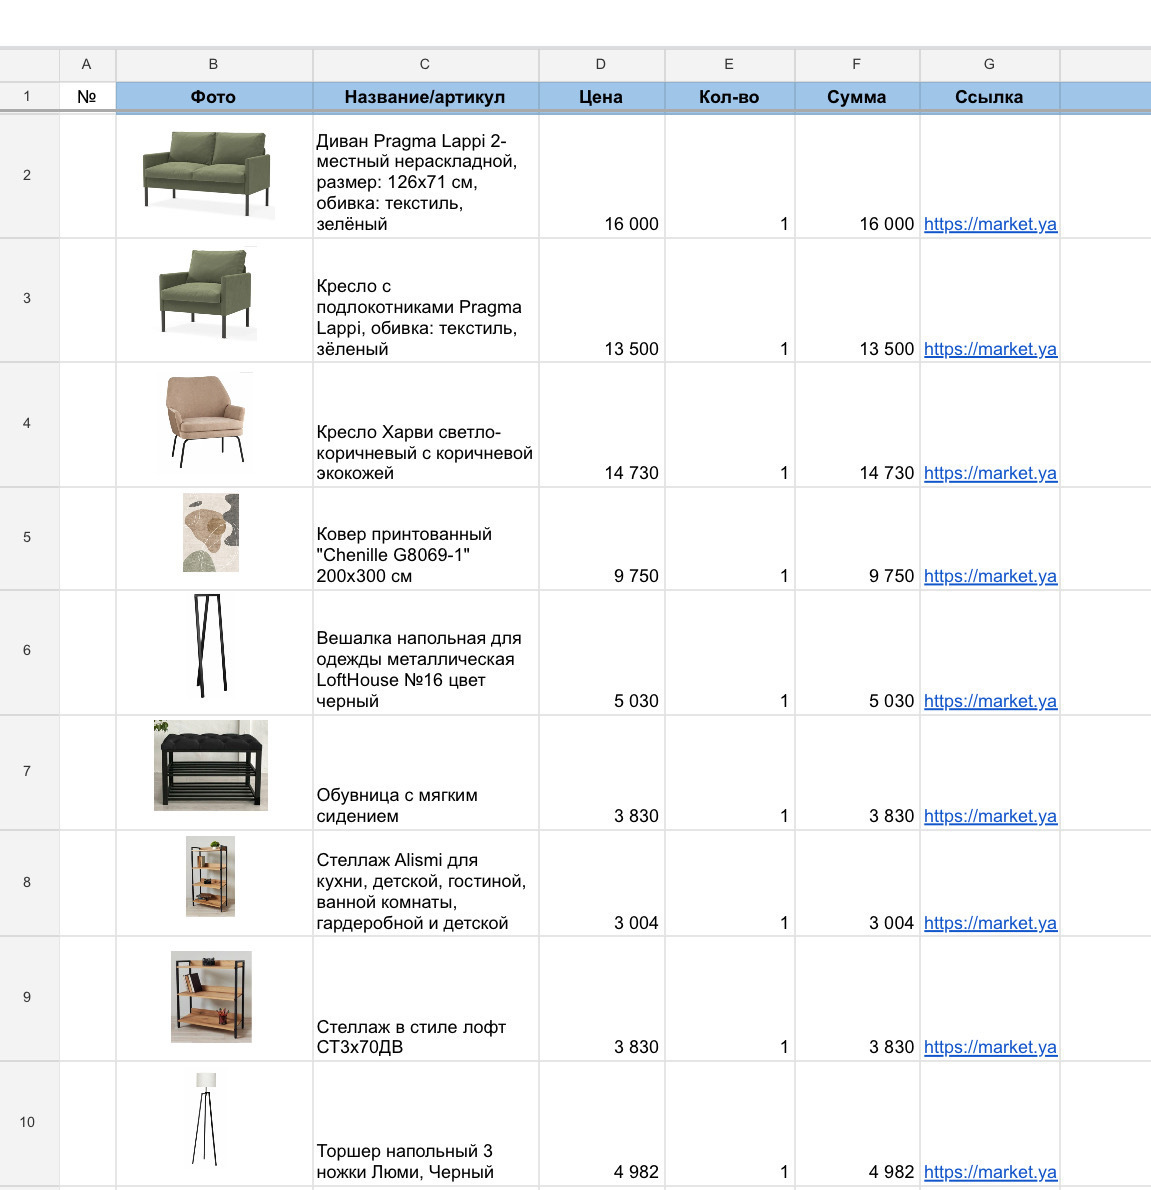Screen dimensions: 1151x1190
Task: Open the market.ya link for the Pragma Lappi sofa
Action: (990, 224)
